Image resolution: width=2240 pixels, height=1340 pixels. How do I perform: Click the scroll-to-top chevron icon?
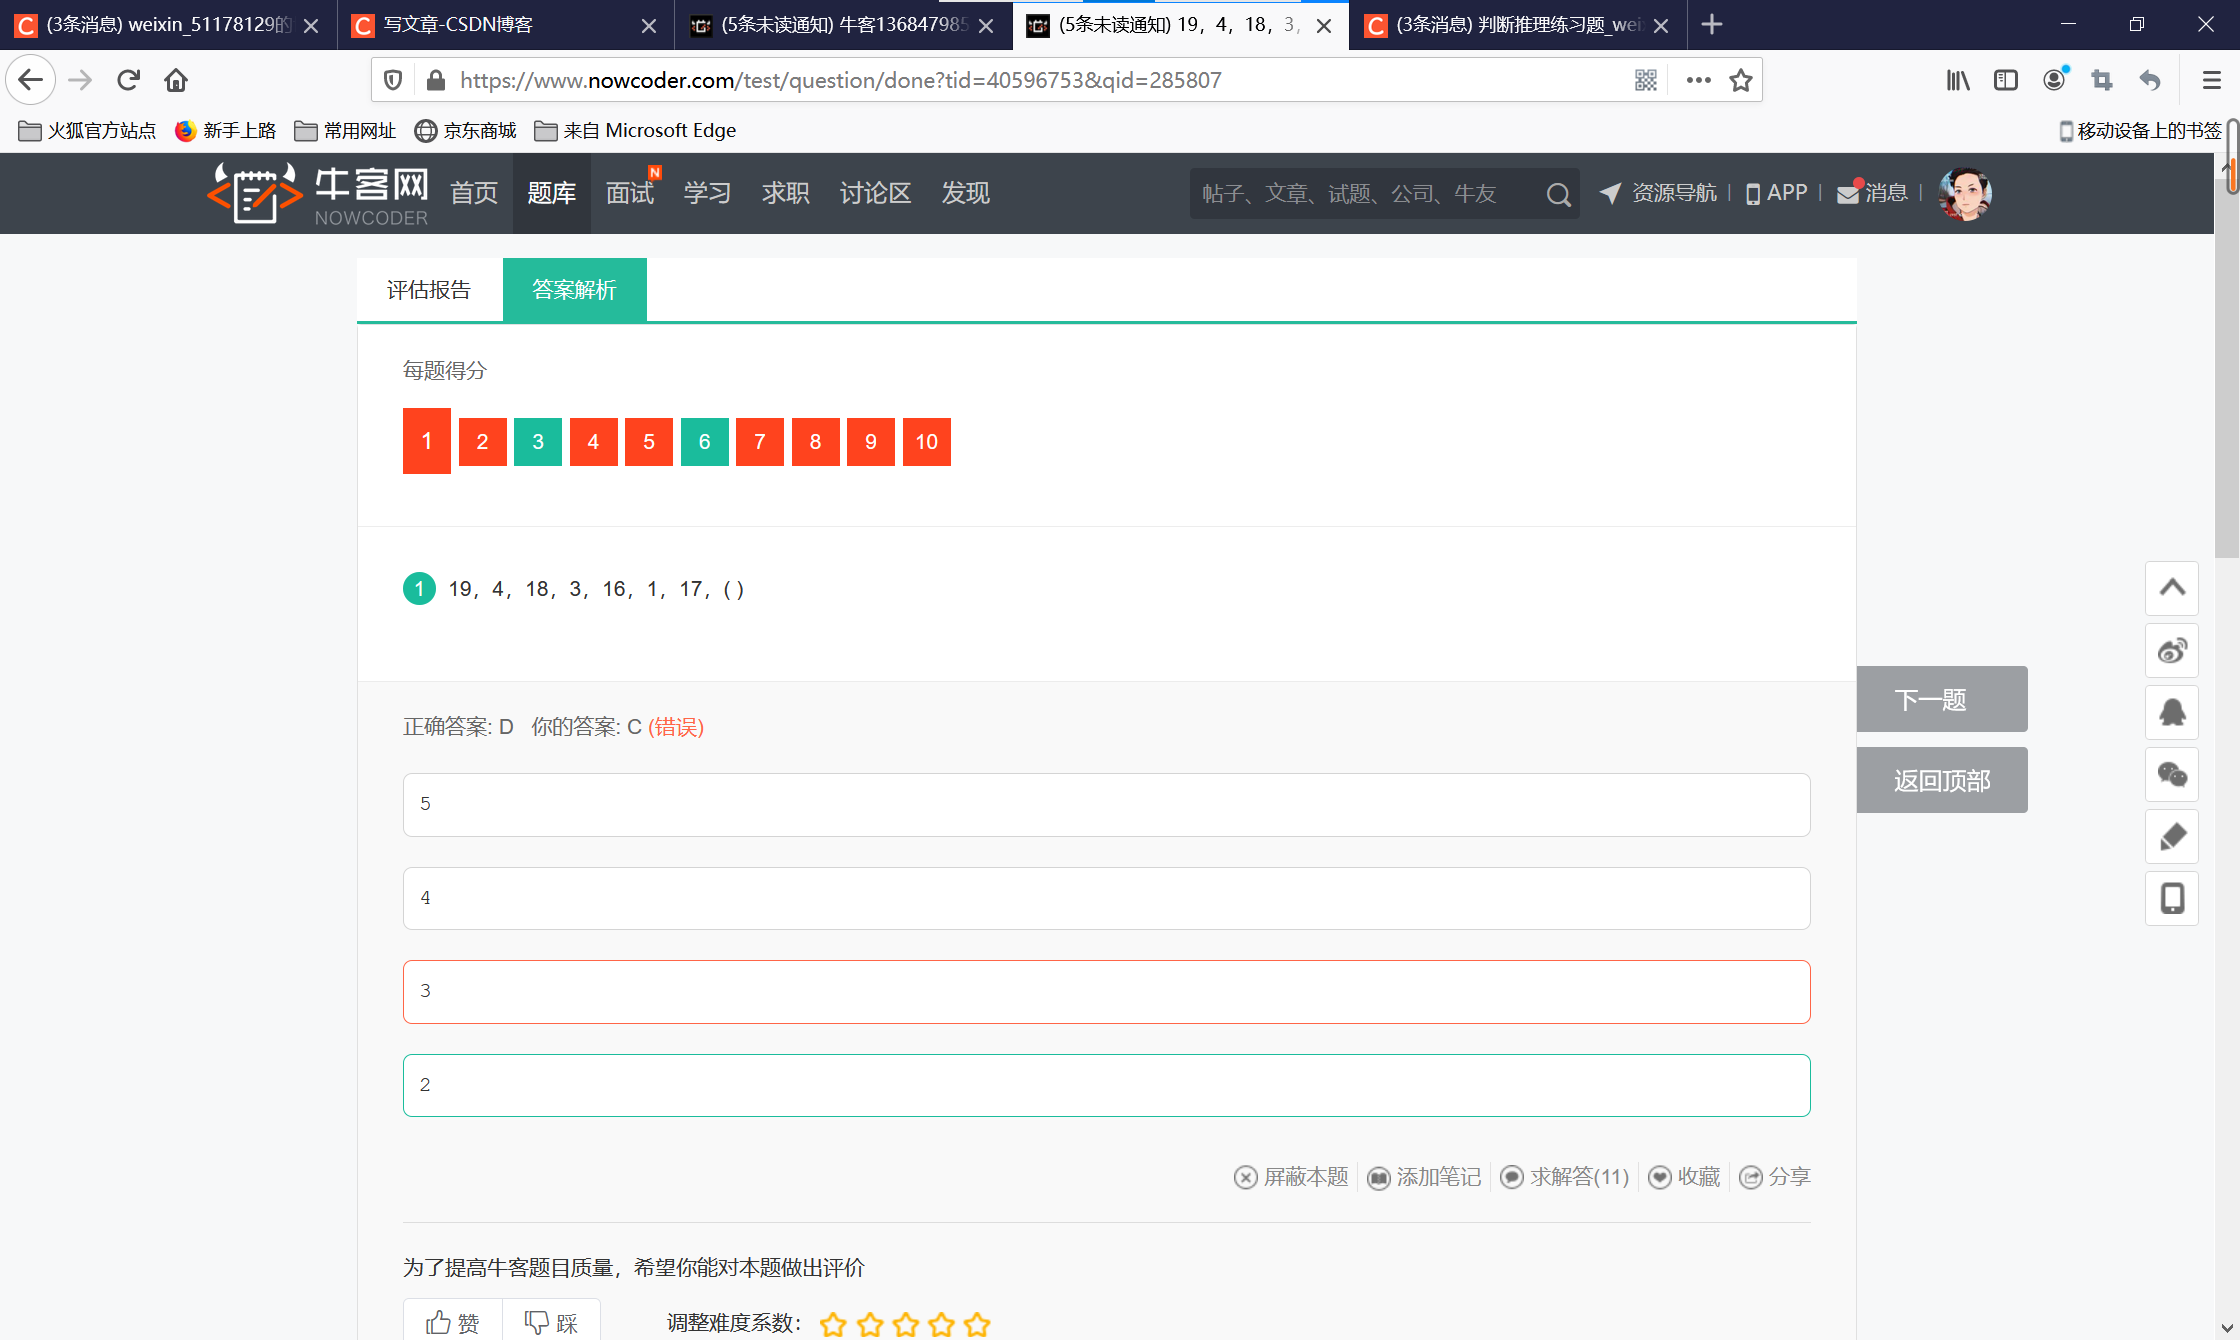2172,588
